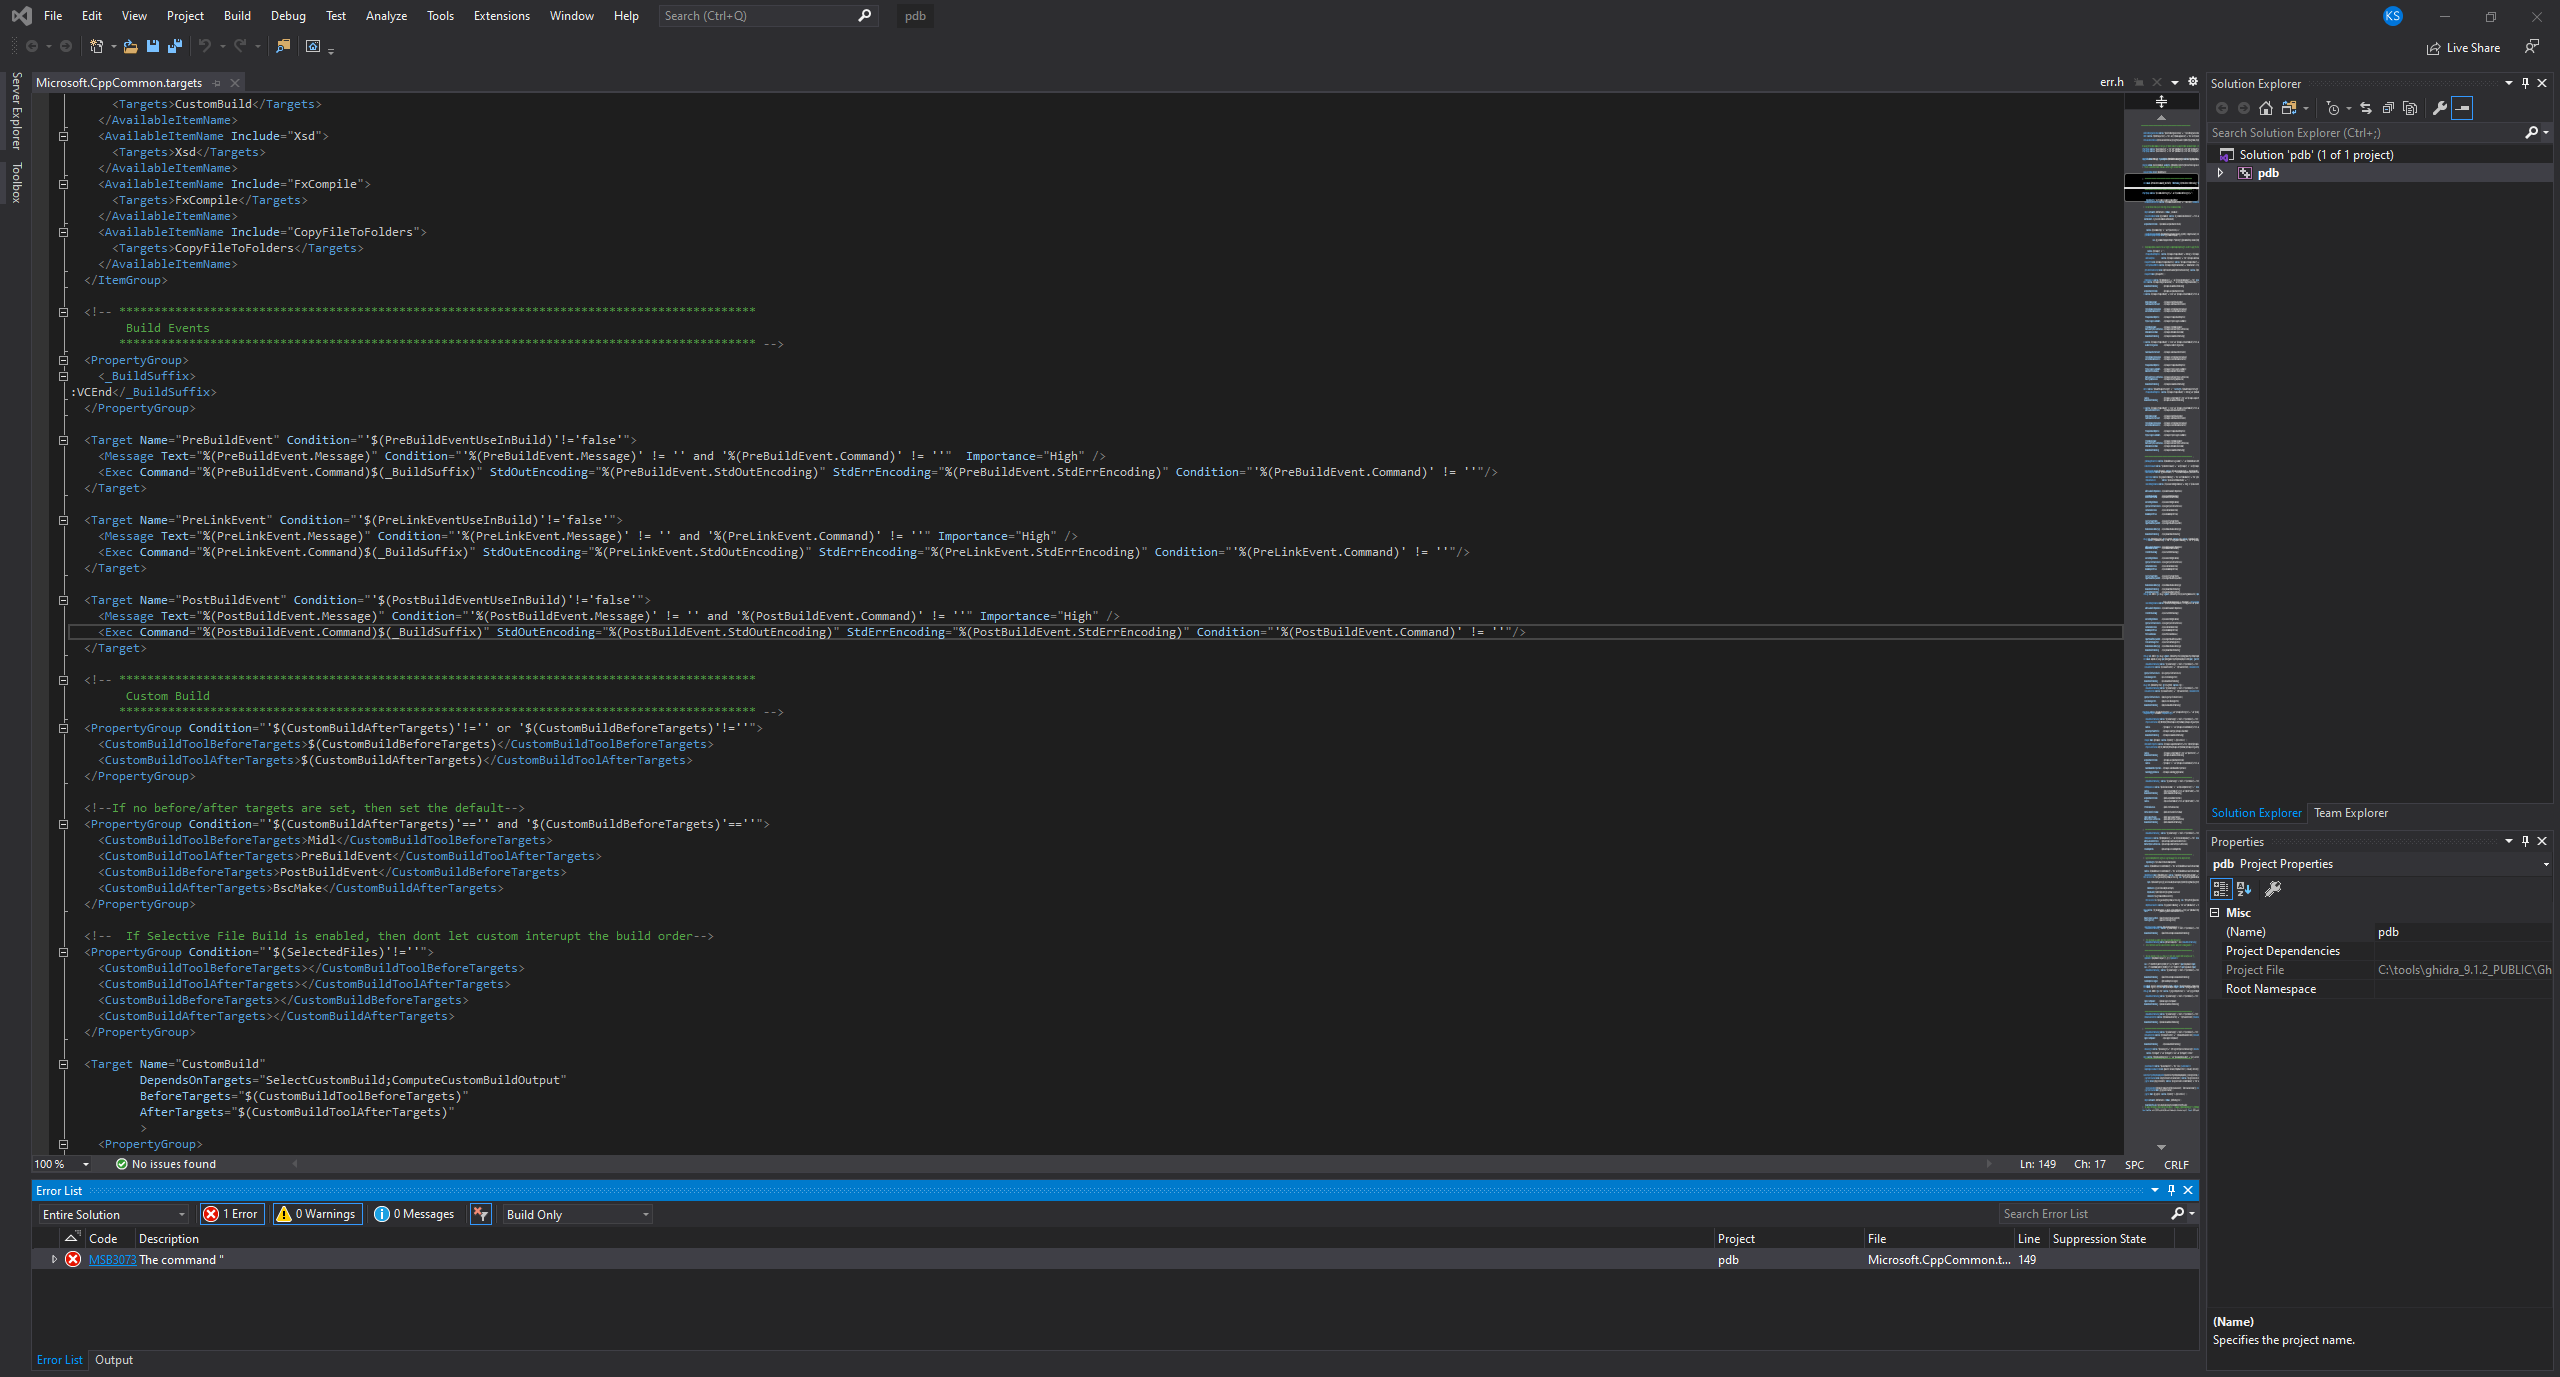Viewport: 2560px width, 1377px height.
Task: Toggle the Categorized view in the Properties panel
Action: (x=2221, y=888)
